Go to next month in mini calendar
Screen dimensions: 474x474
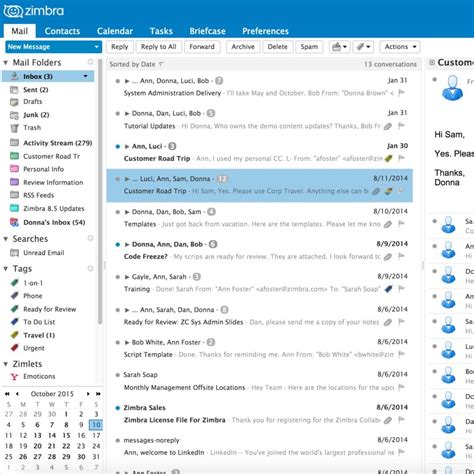[x=88, y=394]
